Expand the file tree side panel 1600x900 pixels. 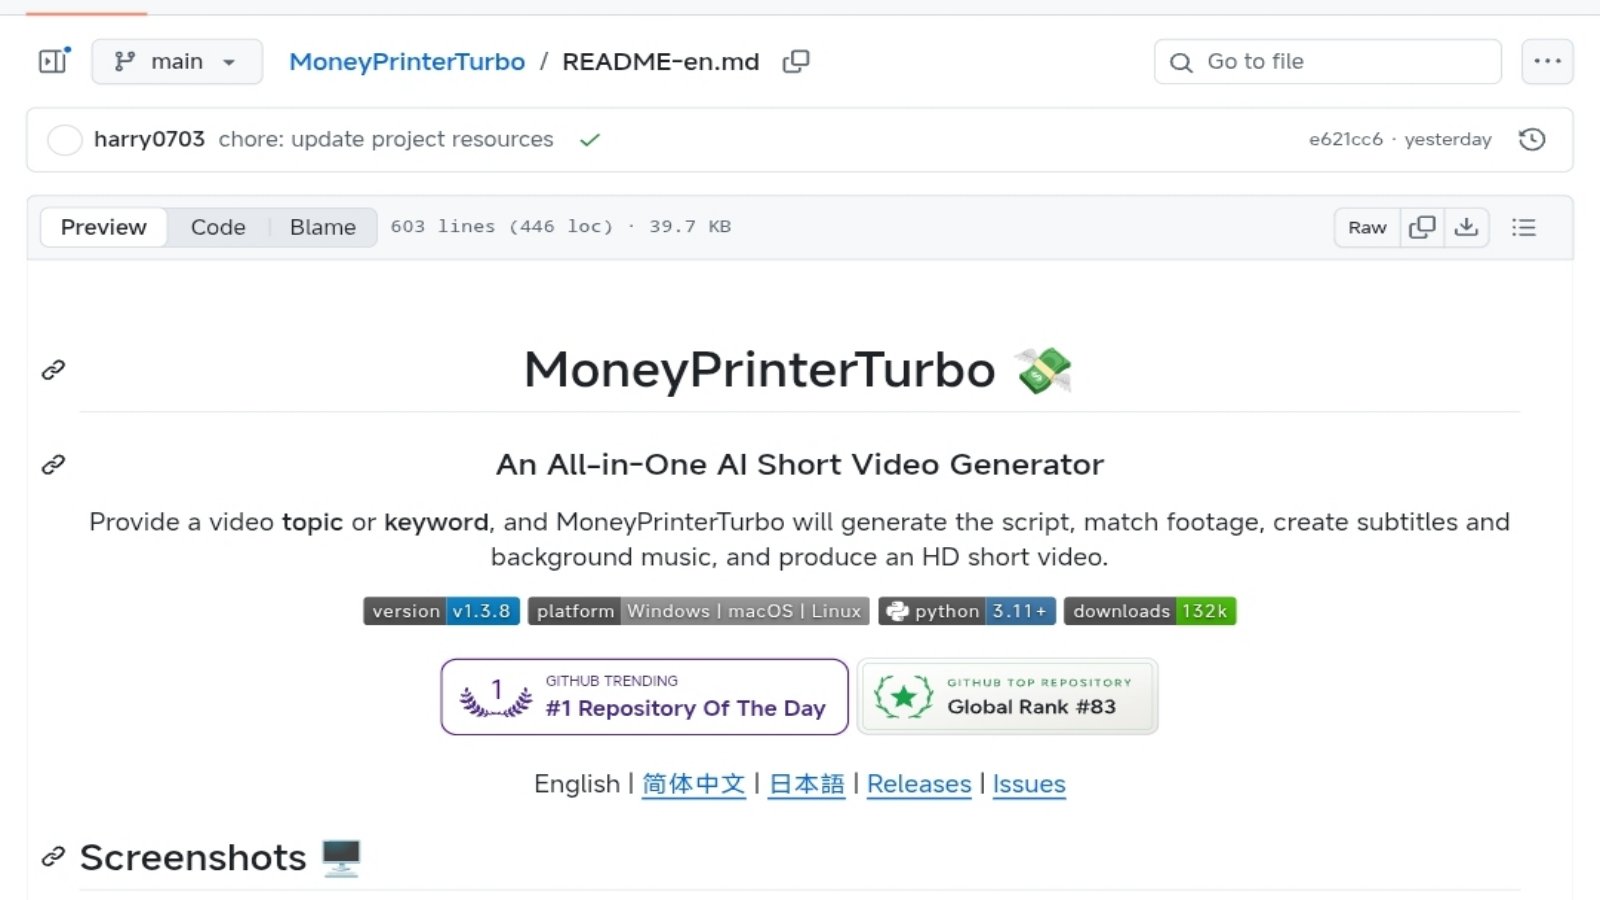point(54,61)
